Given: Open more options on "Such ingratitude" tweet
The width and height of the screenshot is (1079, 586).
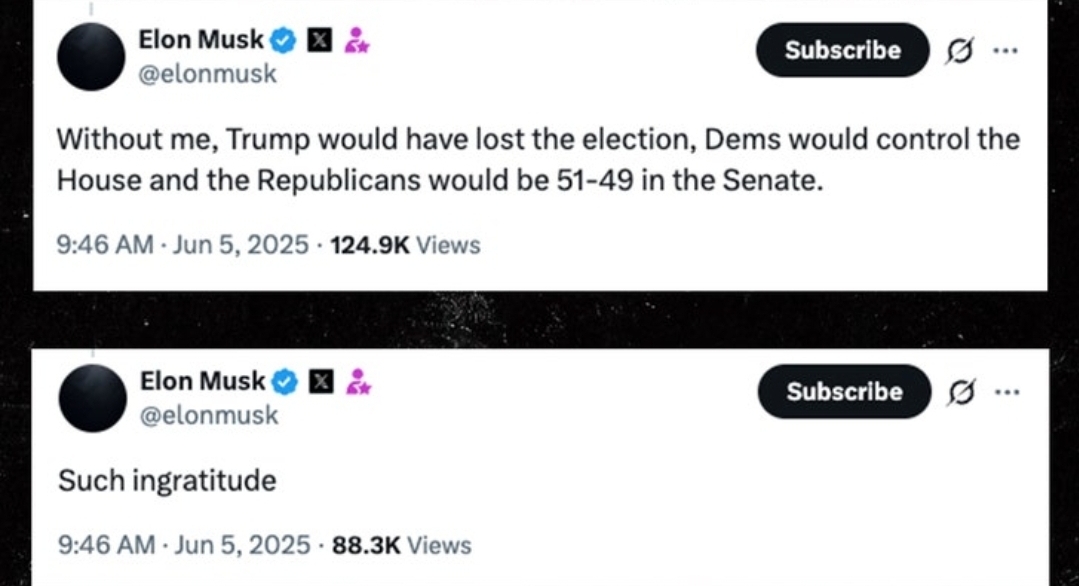Looking at the screenshot, I should [1005, 393].
